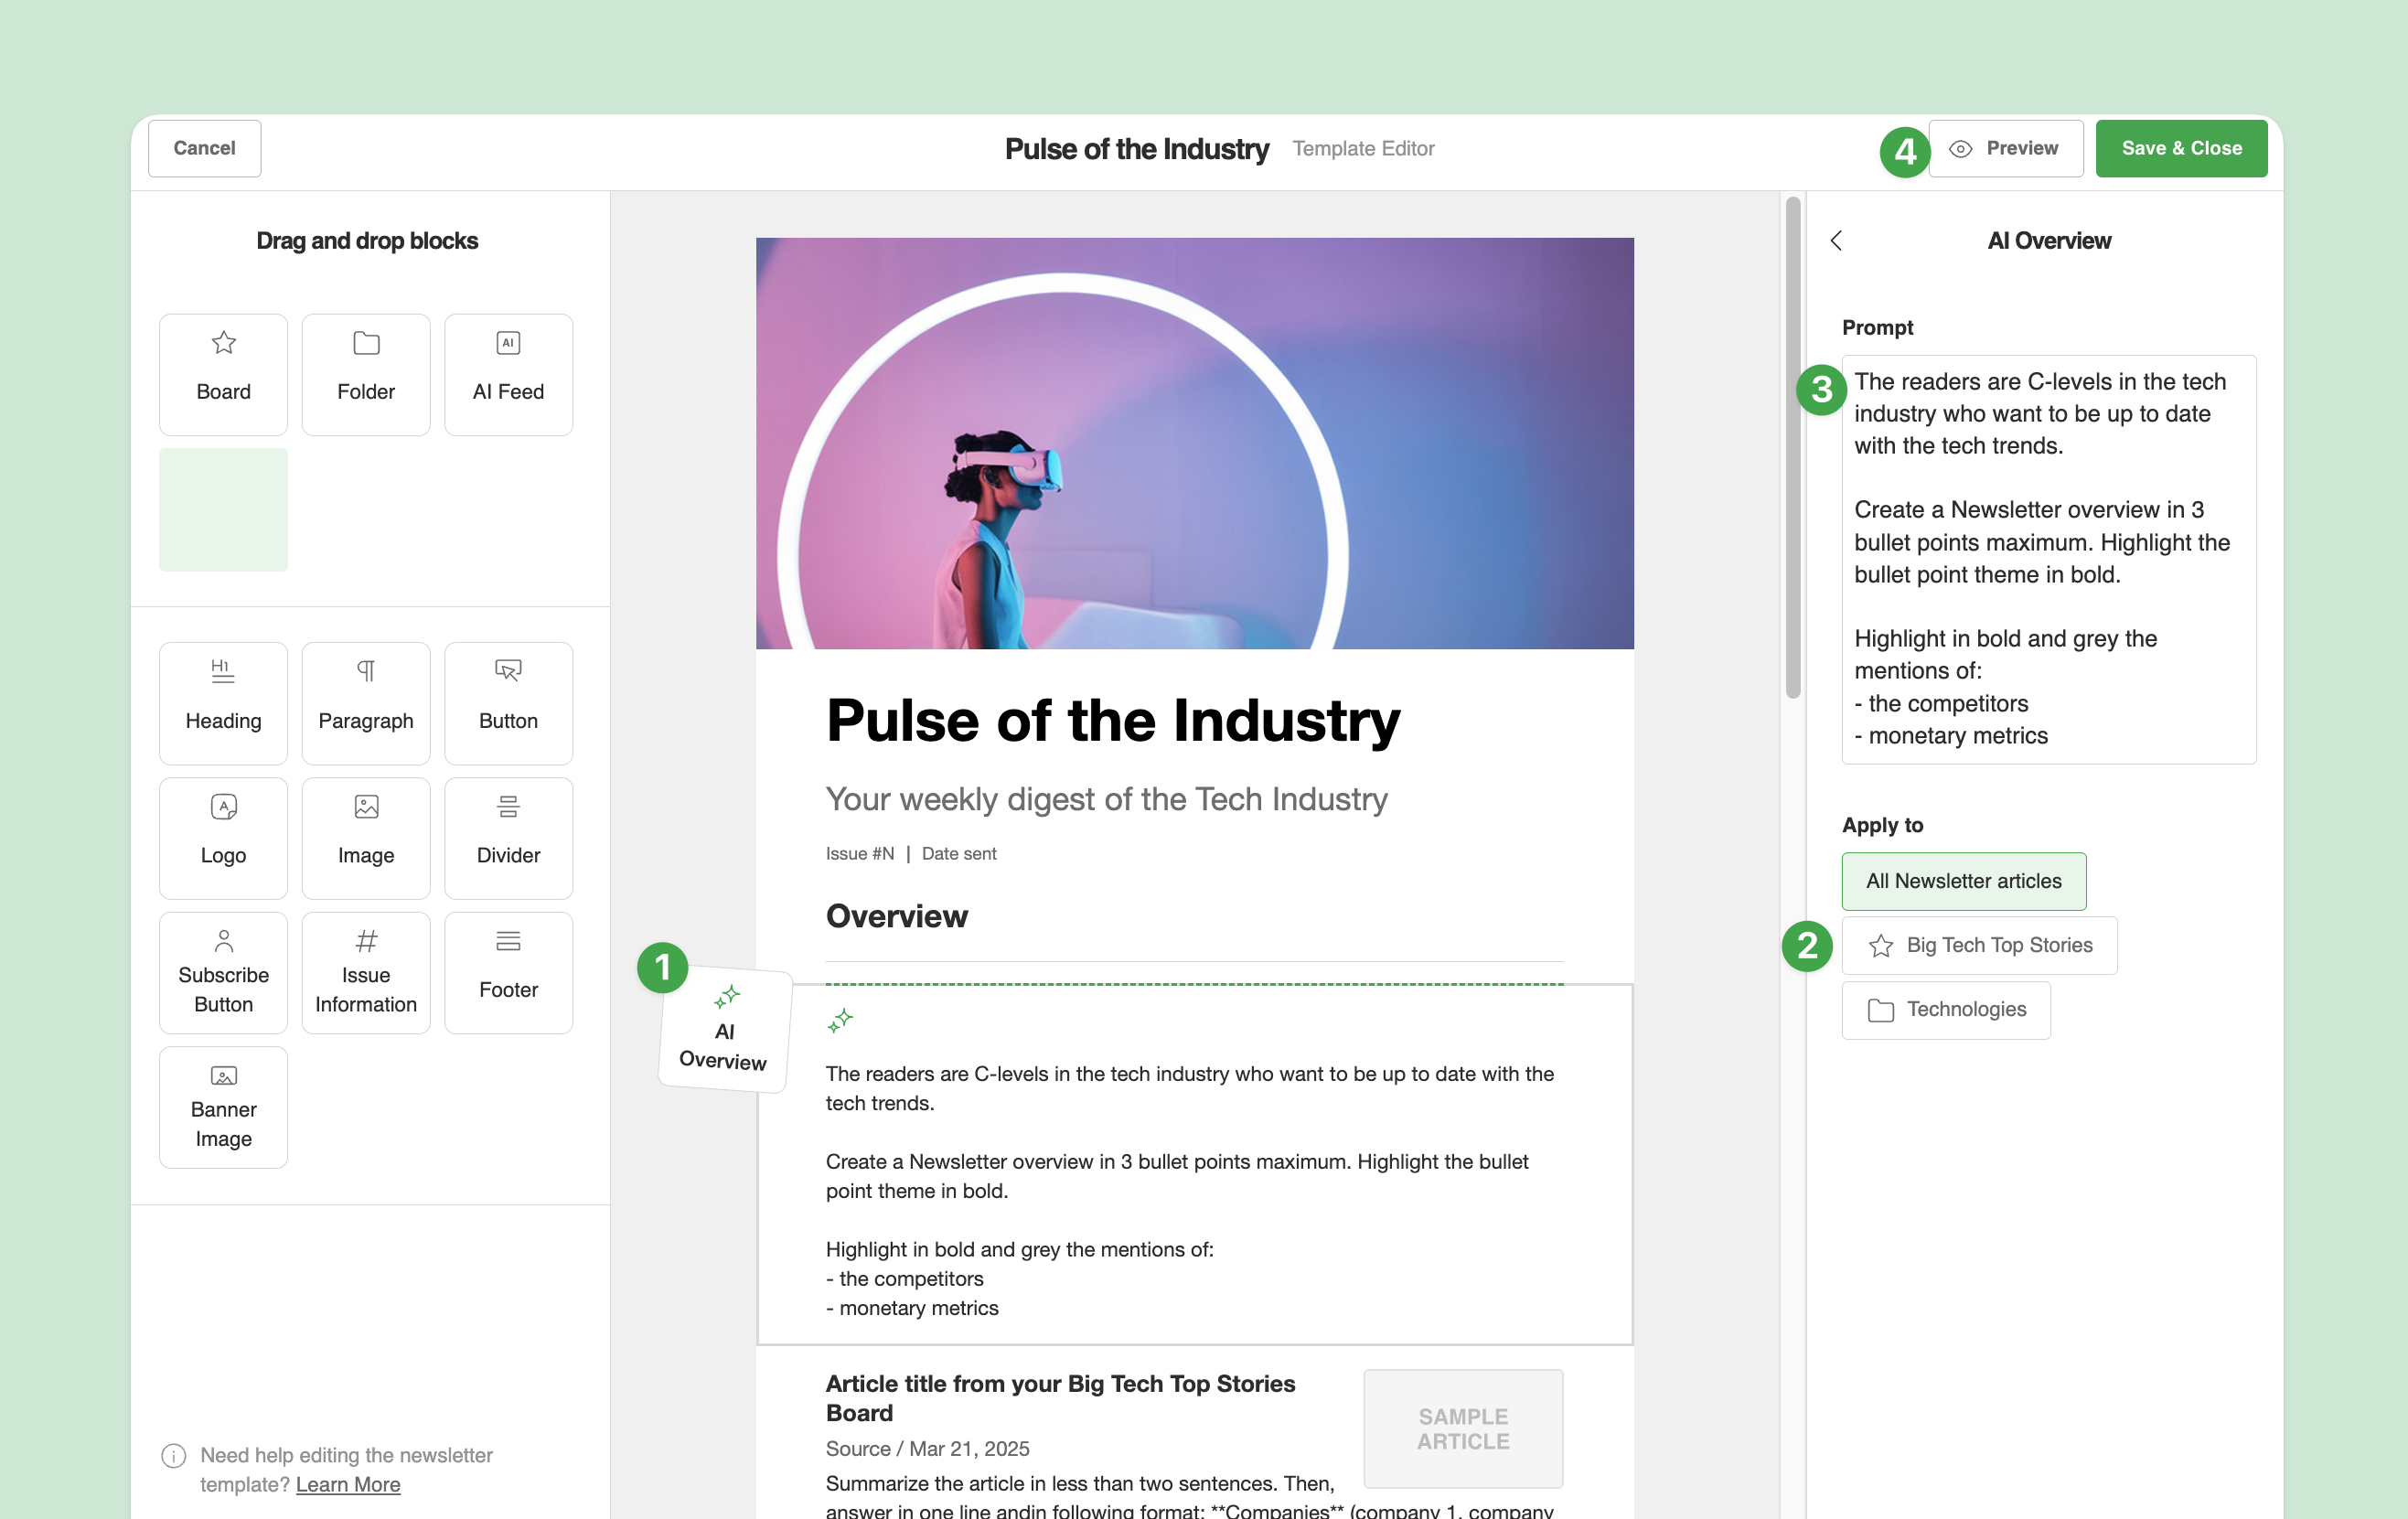The width and height of the screenshot is (2408, 1519).
Task: Open the Preview of the newsletter
Action: [x=2006, y=149]
